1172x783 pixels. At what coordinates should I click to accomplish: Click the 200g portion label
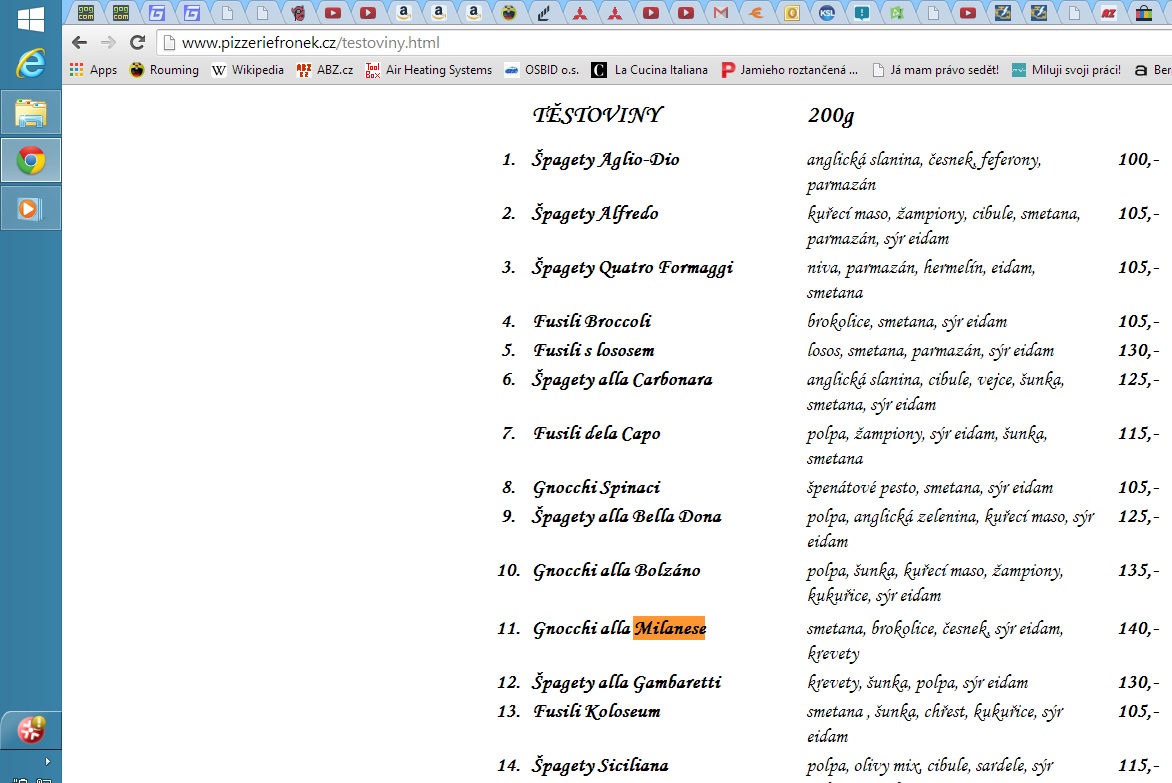point(830,115)
